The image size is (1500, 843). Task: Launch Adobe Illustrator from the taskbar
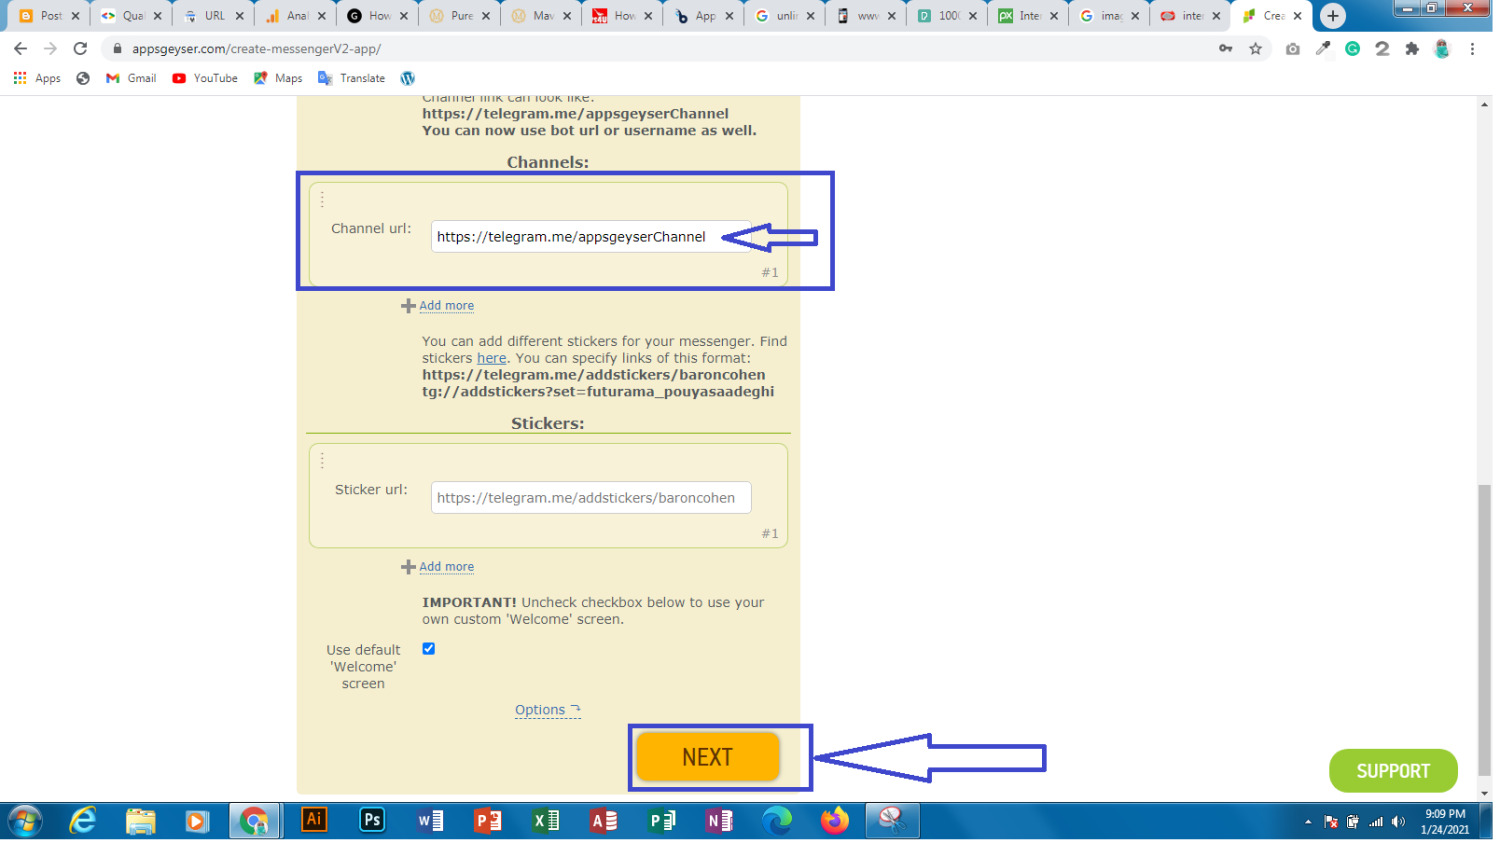314,821
